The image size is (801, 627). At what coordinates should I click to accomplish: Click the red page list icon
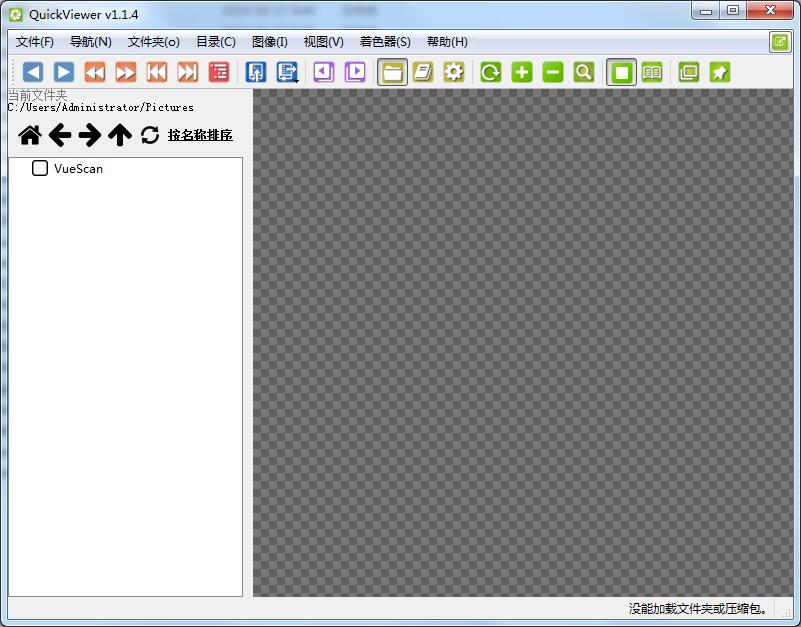pos(219,72)
